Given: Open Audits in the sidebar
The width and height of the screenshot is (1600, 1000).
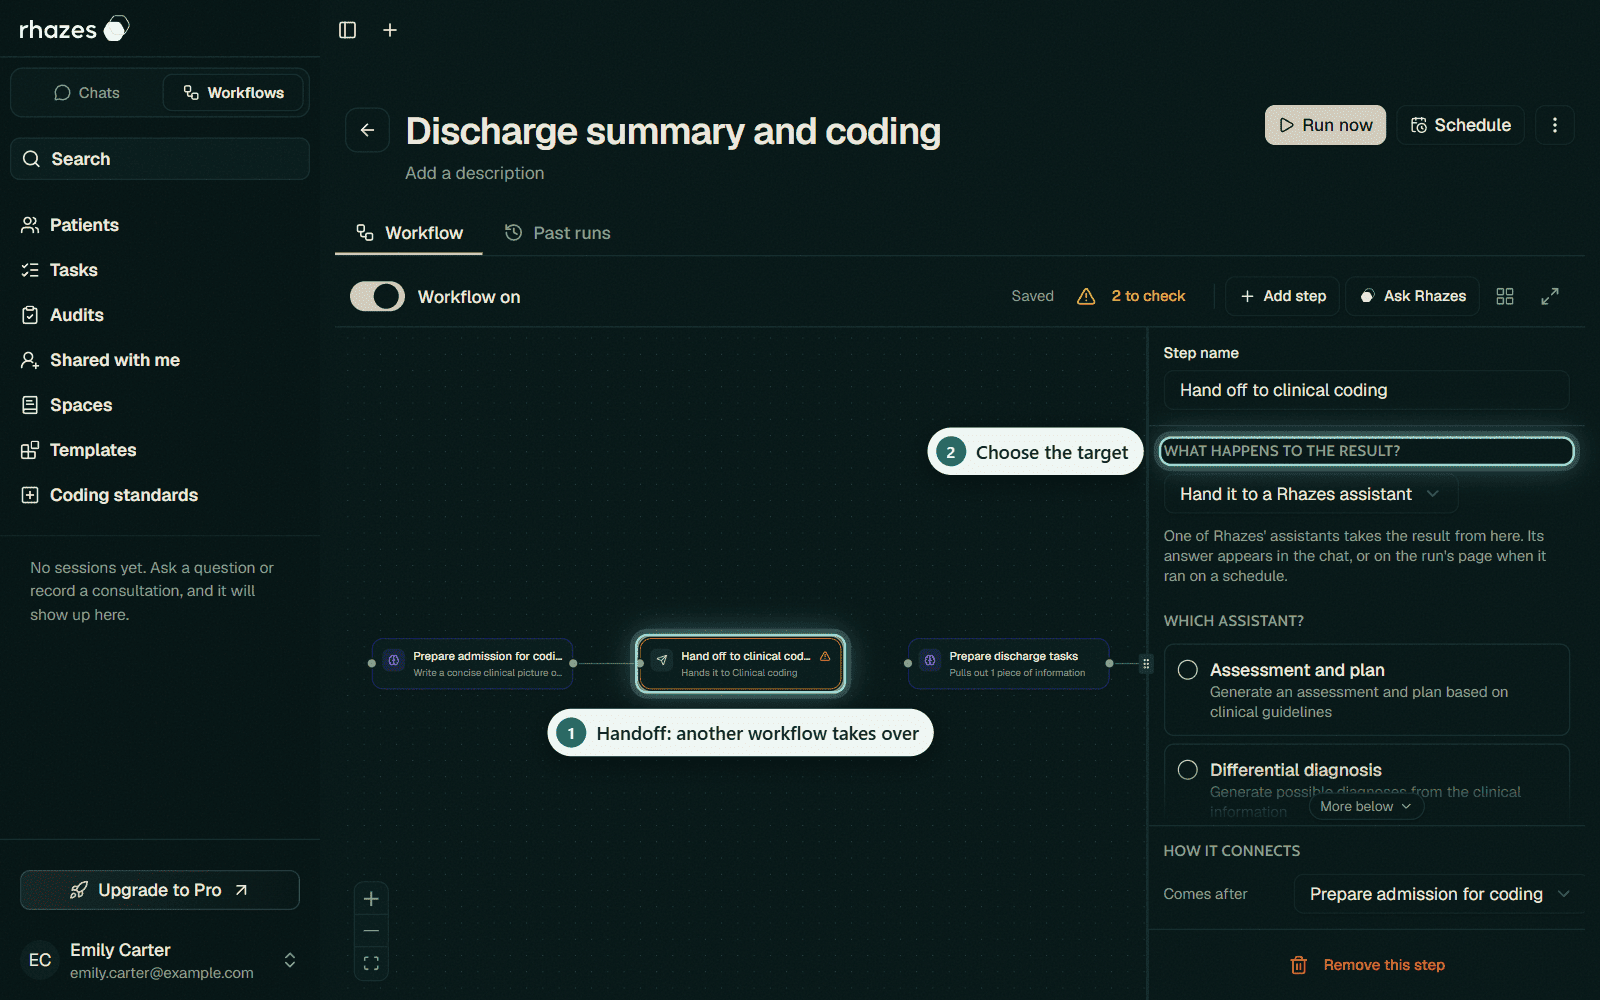Looking at the screenshot, I should tap(63, 315).
